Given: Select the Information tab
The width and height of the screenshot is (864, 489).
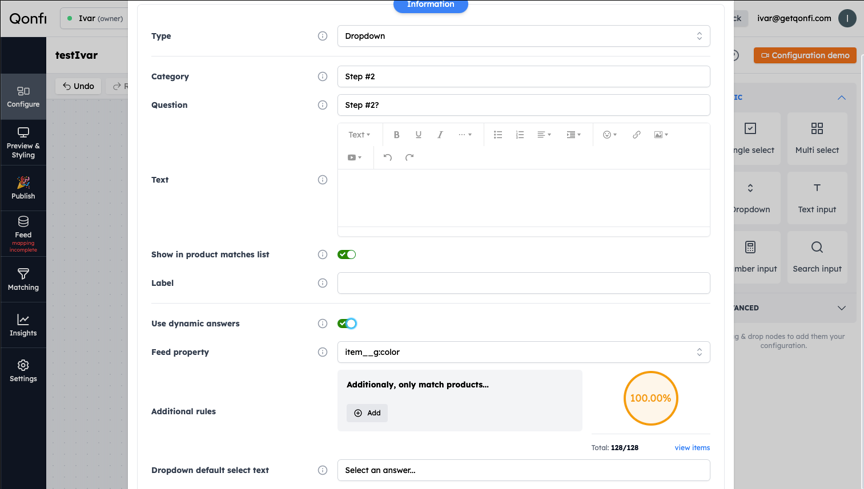Looking at the screenshot, I should point(430,5).
